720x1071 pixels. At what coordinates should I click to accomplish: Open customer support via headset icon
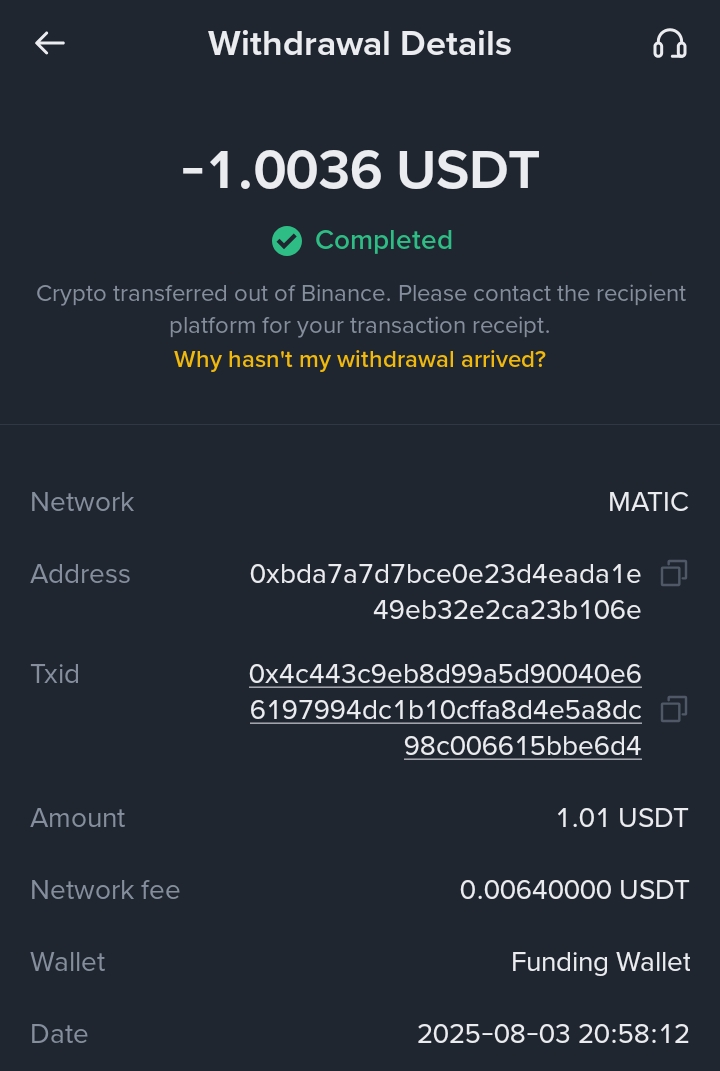[x=669, y=44]
